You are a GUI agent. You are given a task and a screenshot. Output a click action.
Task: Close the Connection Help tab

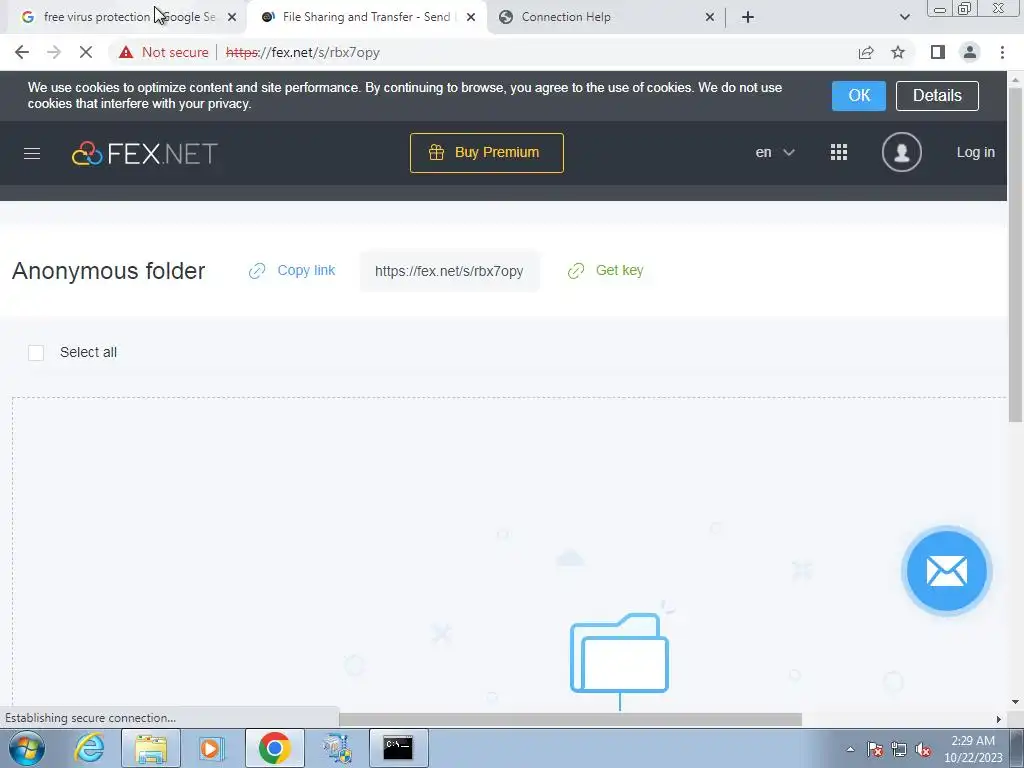tap(710, 17)
